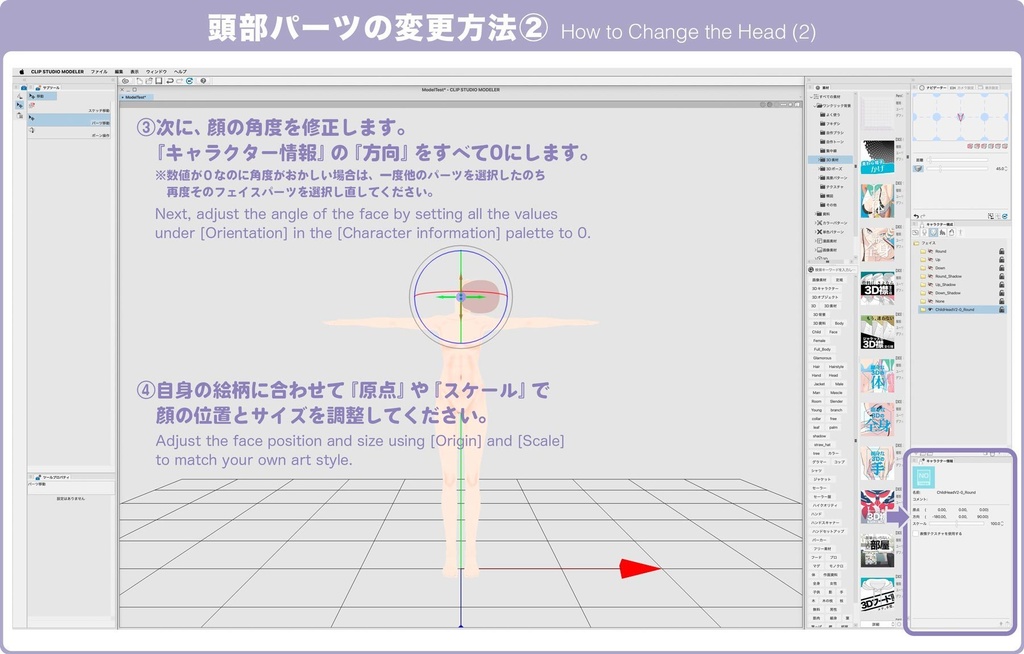The image size is (1024, 654).
Task: Toggle the lock on ChildHeadV2-0_Round
Action: tap(1000, 309)
